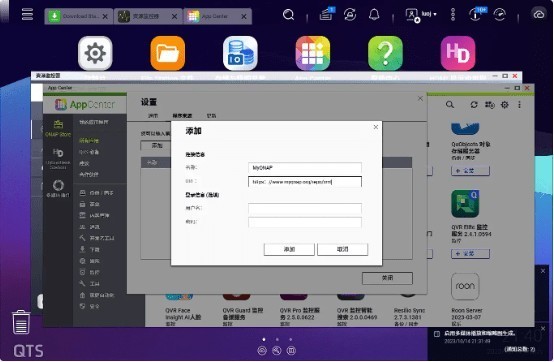Select the multimedia add-ons sidebar icon
The width and height of the screenshot is (554, 362).
58,188
